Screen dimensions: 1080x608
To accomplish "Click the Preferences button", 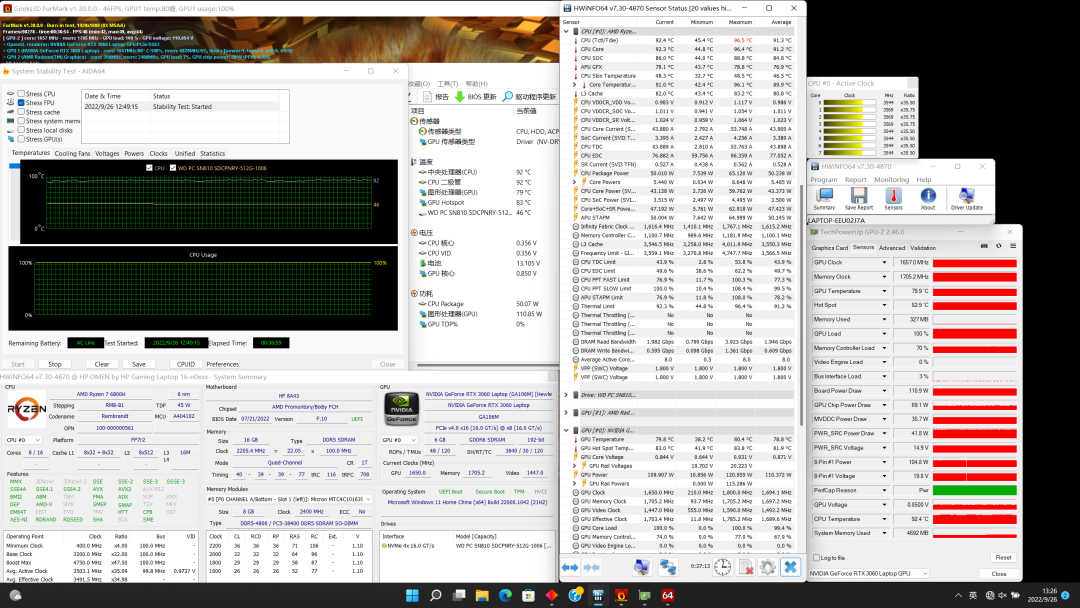I will click(222, 364).
